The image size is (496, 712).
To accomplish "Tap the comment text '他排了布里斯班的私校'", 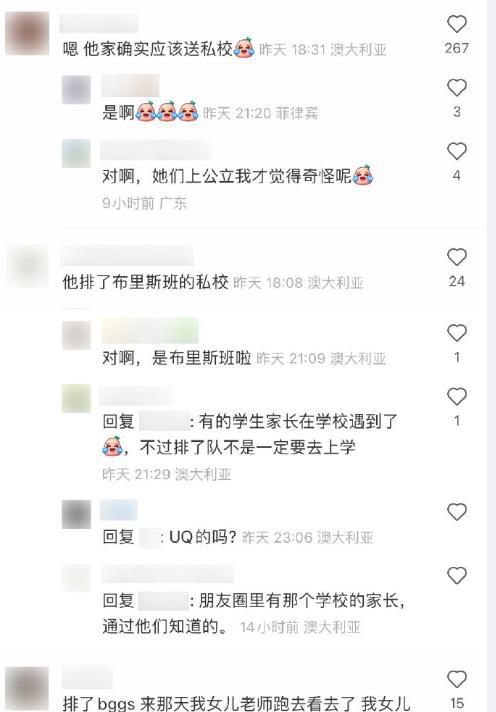I will click(145, 282).
